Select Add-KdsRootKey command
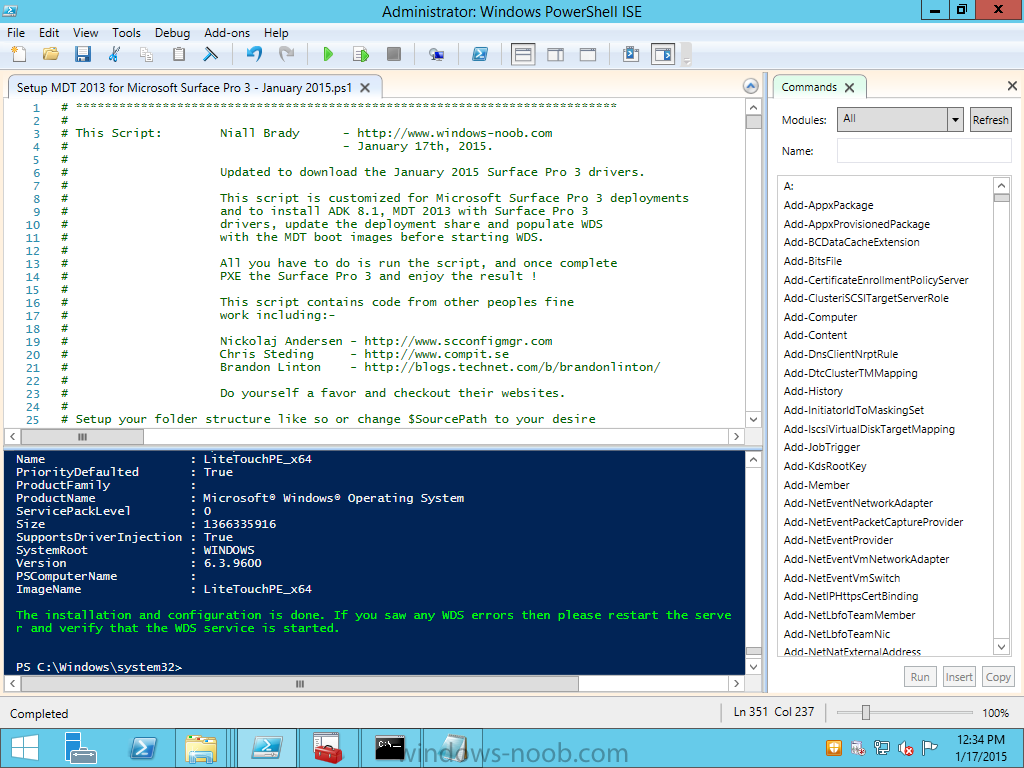Screen dimensions: 1024x768 825,466
